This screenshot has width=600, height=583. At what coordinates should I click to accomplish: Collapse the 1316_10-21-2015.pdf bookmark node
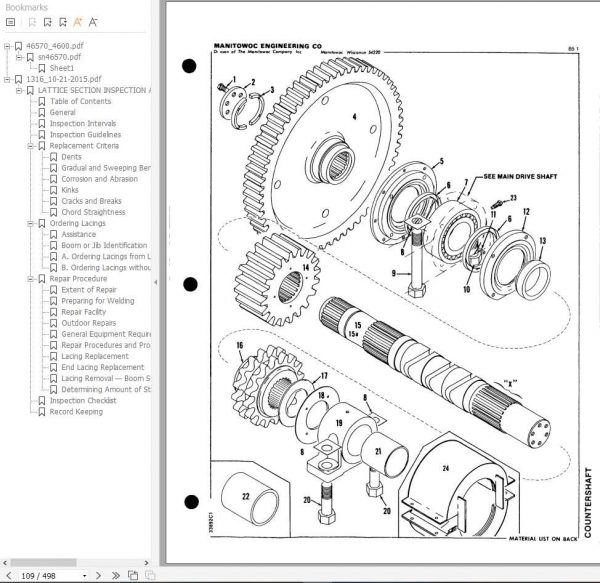(x=7, y=80)
